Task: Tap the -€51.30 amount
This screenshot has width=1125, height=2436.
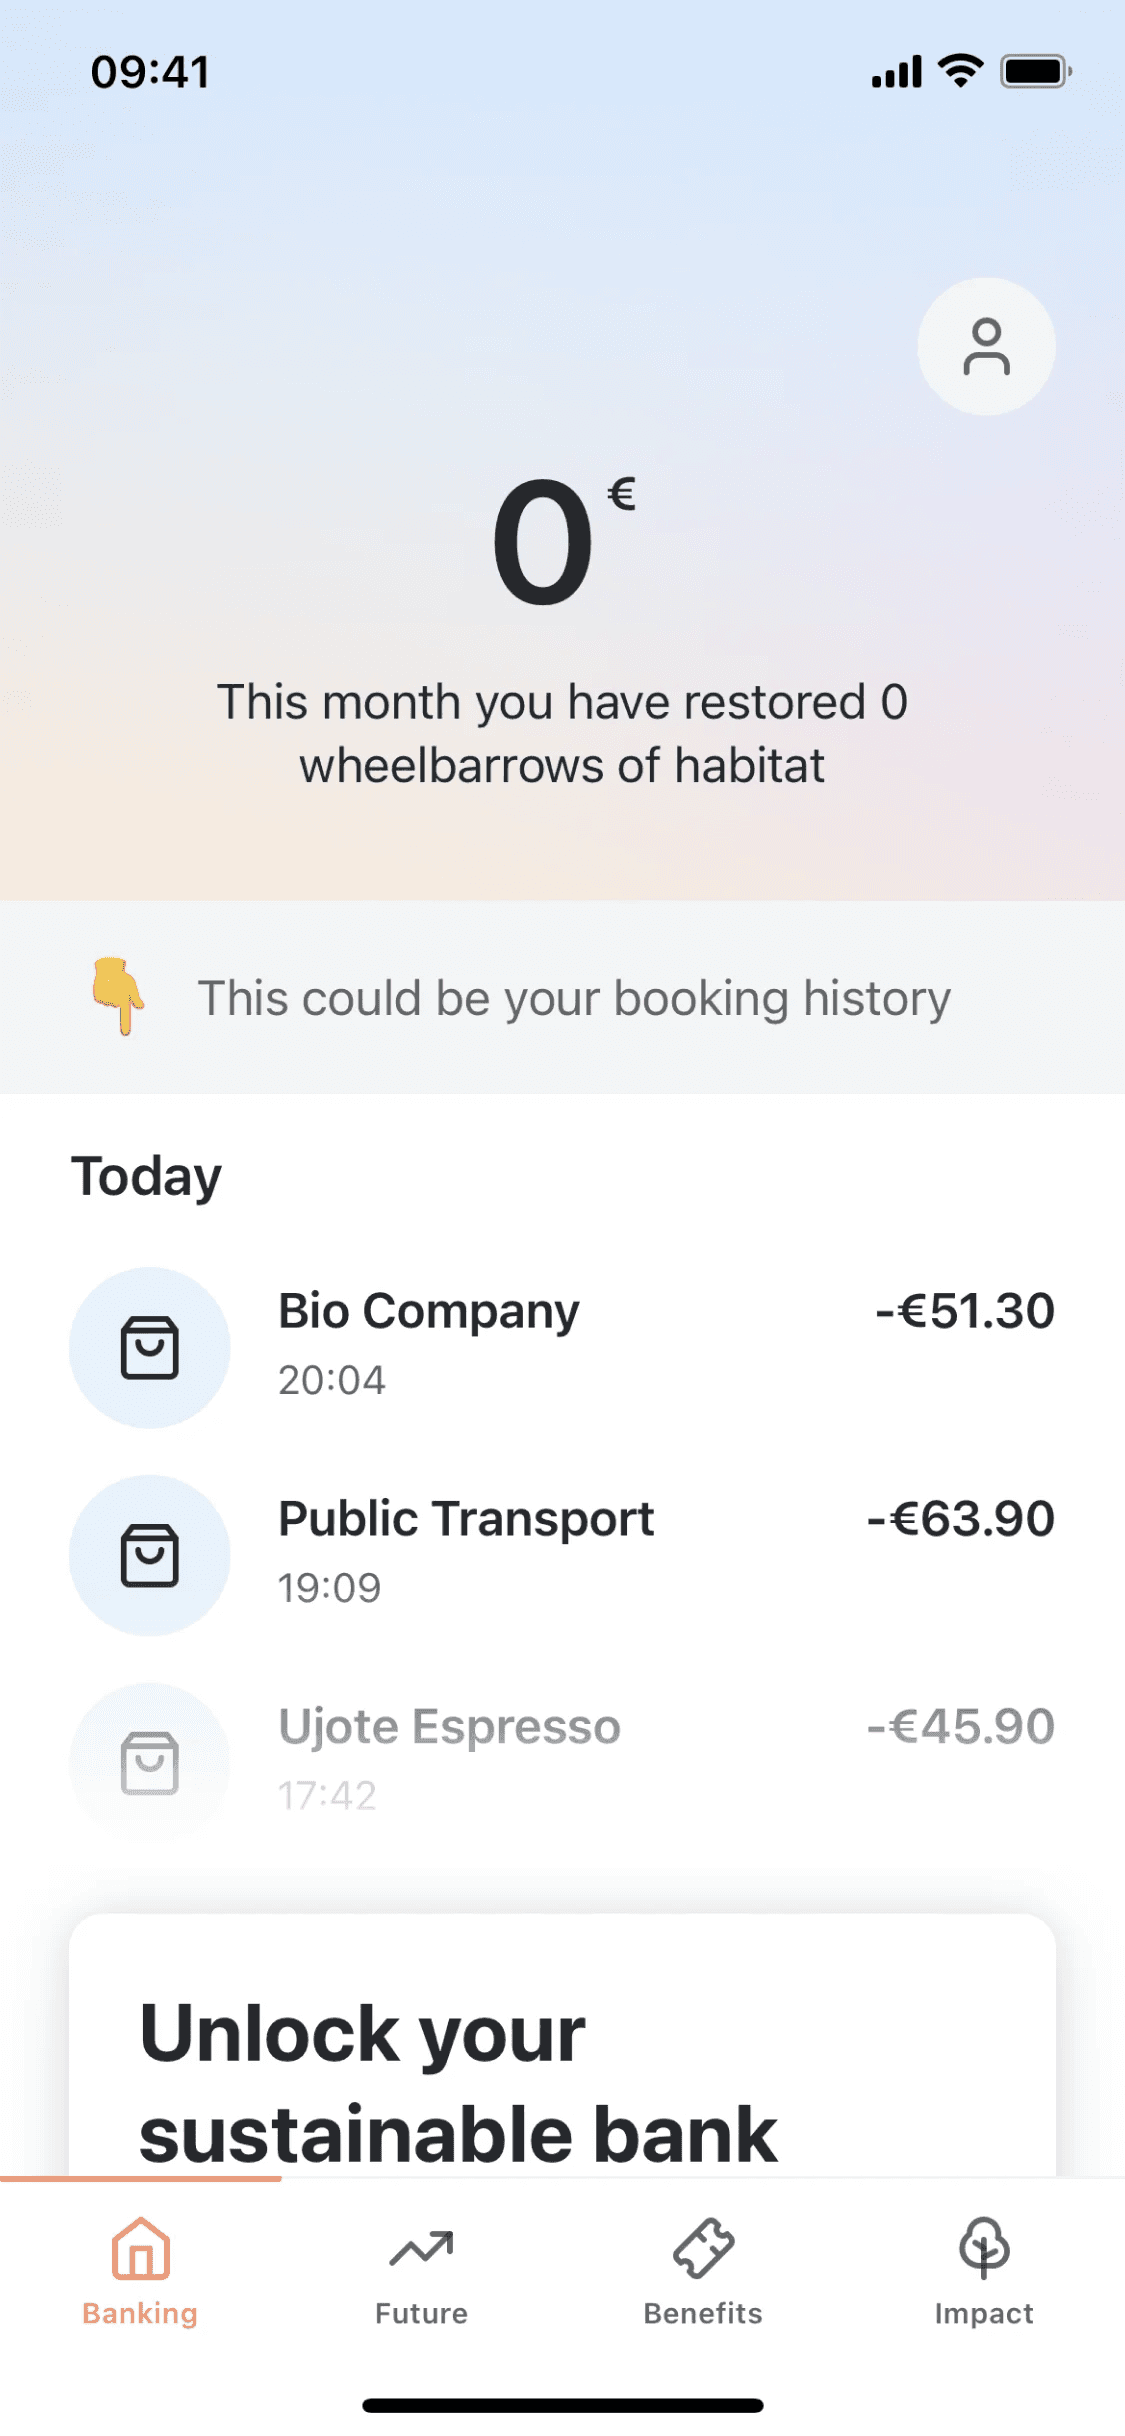Action: click(965, 1311)
